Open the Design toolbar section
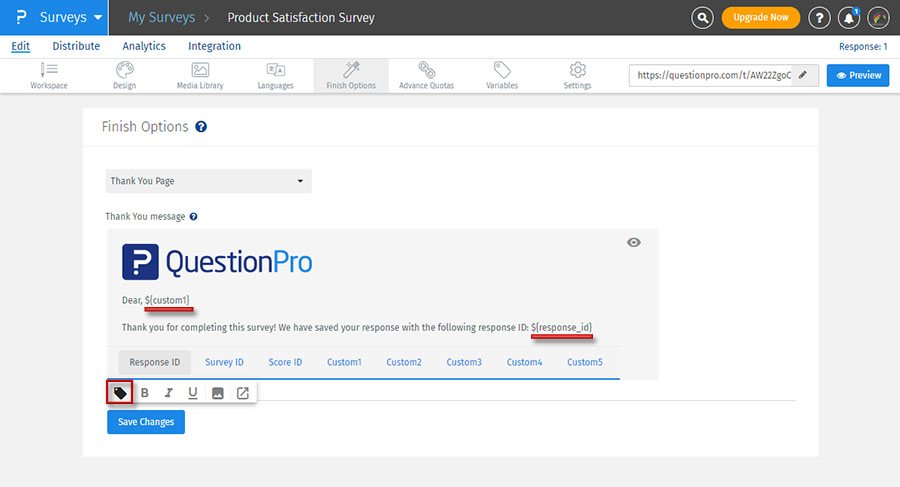900x487 pixels. click(x=124, y=75)
